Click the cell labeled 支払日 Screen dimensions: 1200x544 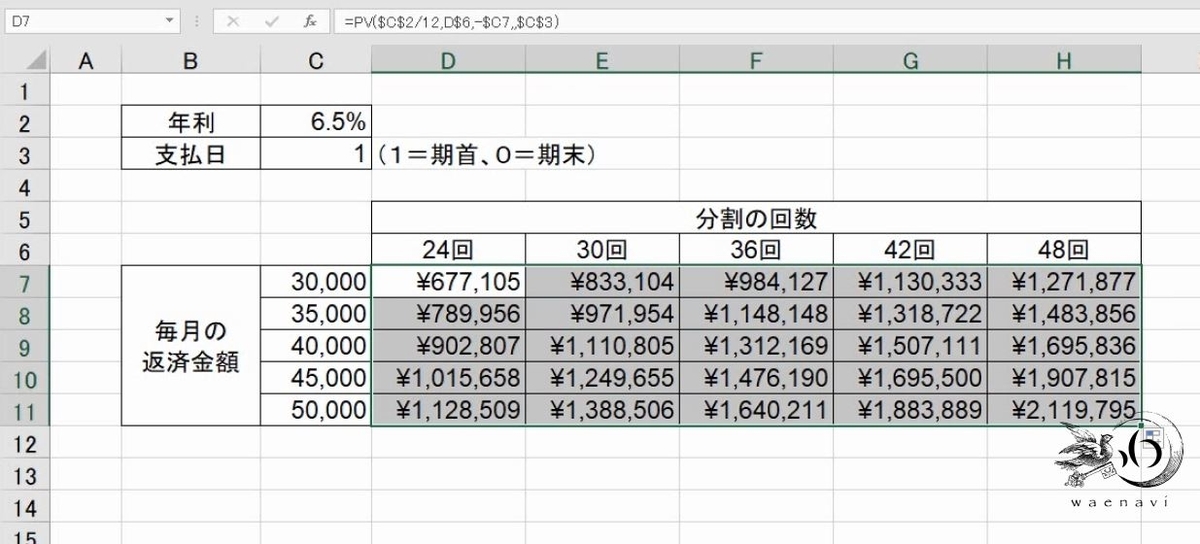(190, 155)
